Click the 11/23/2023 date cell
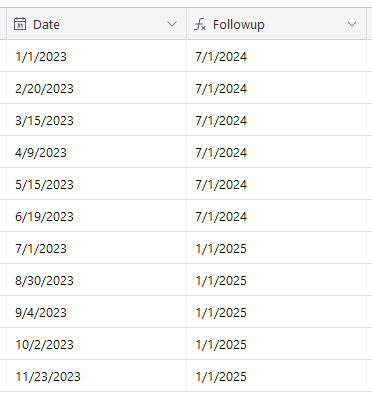The width and height of the screenshot is (372, 399). 96,376
